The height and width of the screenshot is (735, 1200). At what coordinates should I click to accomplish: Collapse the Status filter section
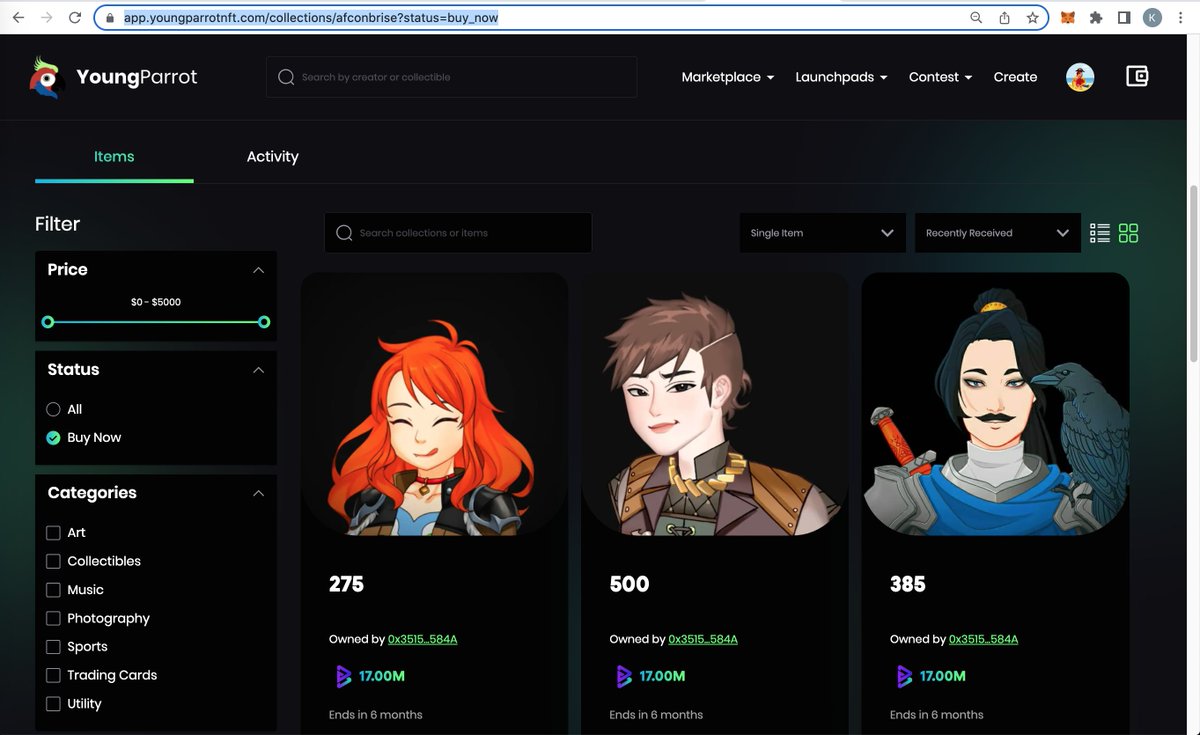(259, 370)
